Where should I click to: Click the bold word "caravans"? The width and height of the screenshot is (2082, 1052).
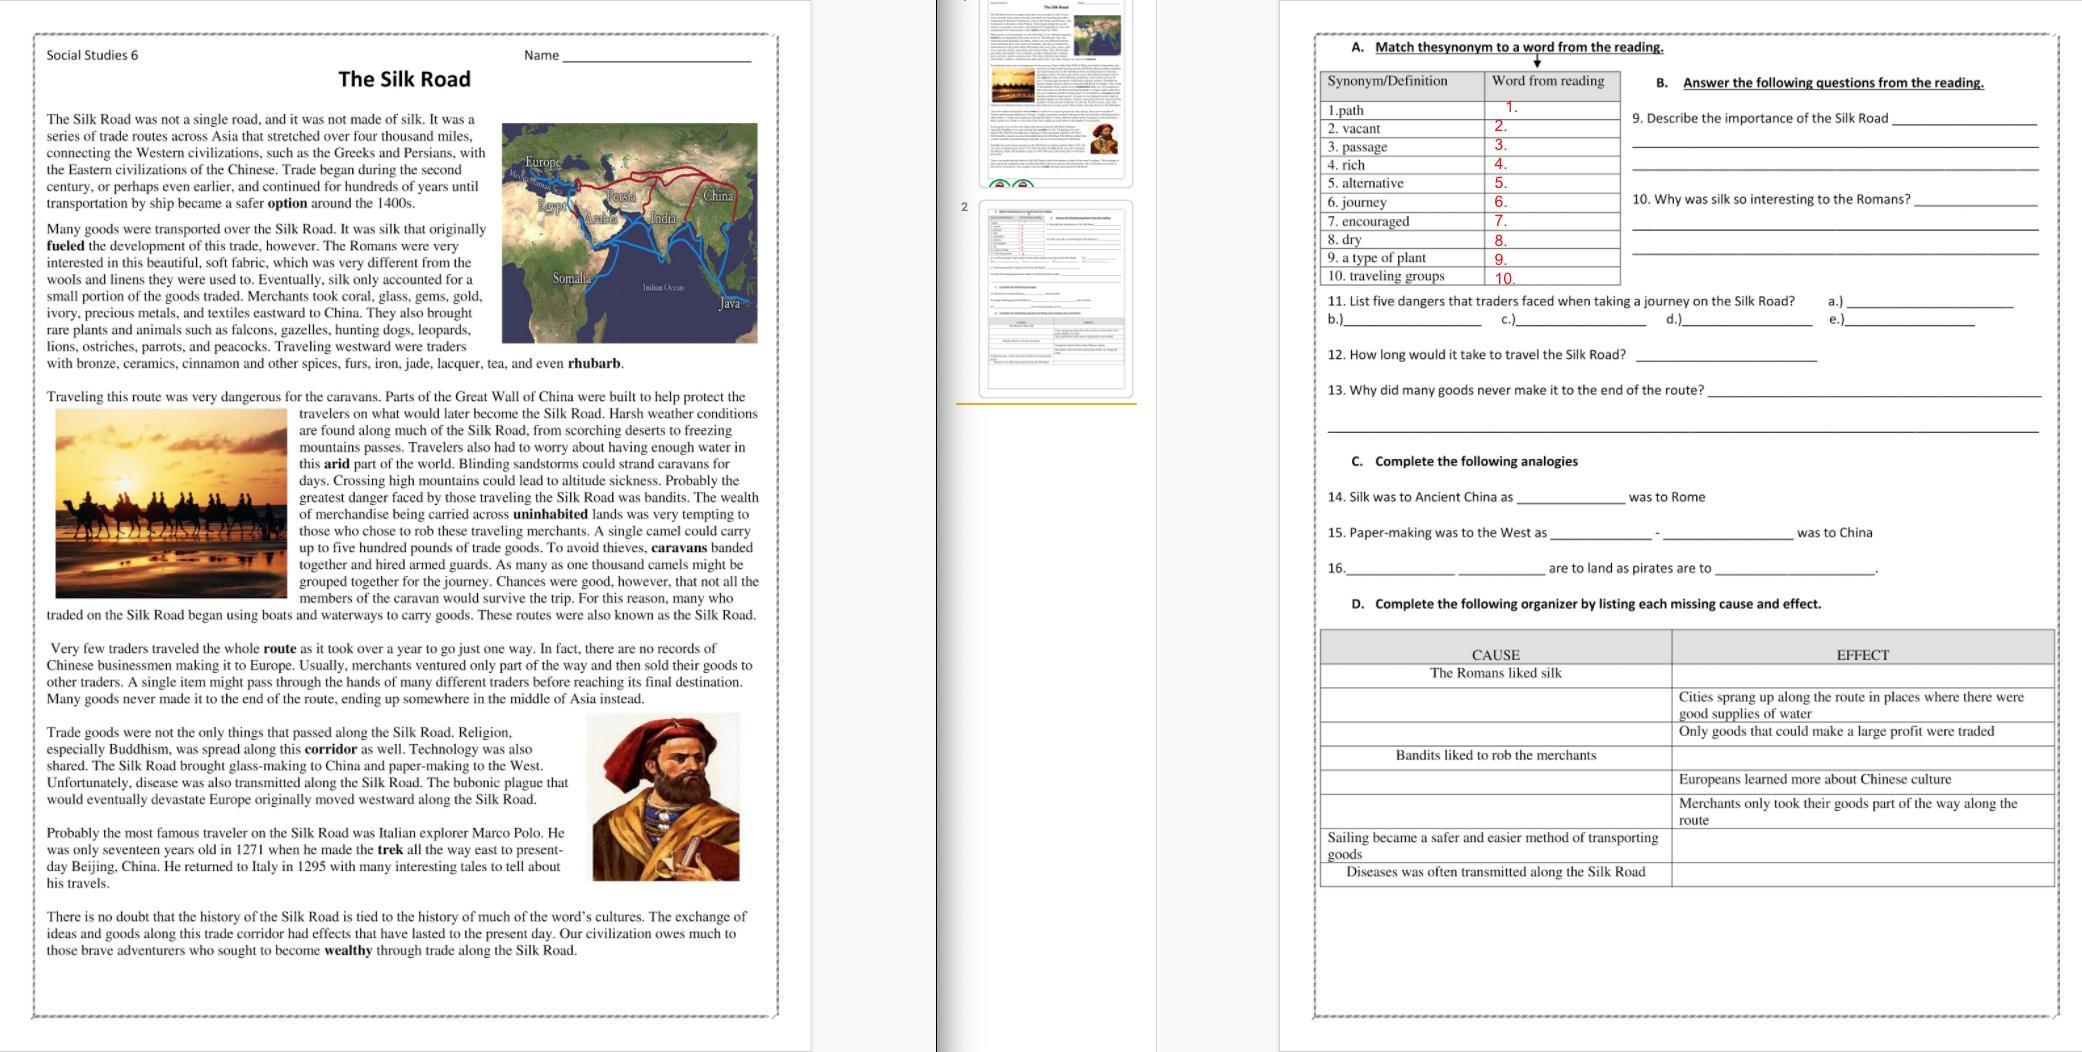coord(679,548)
